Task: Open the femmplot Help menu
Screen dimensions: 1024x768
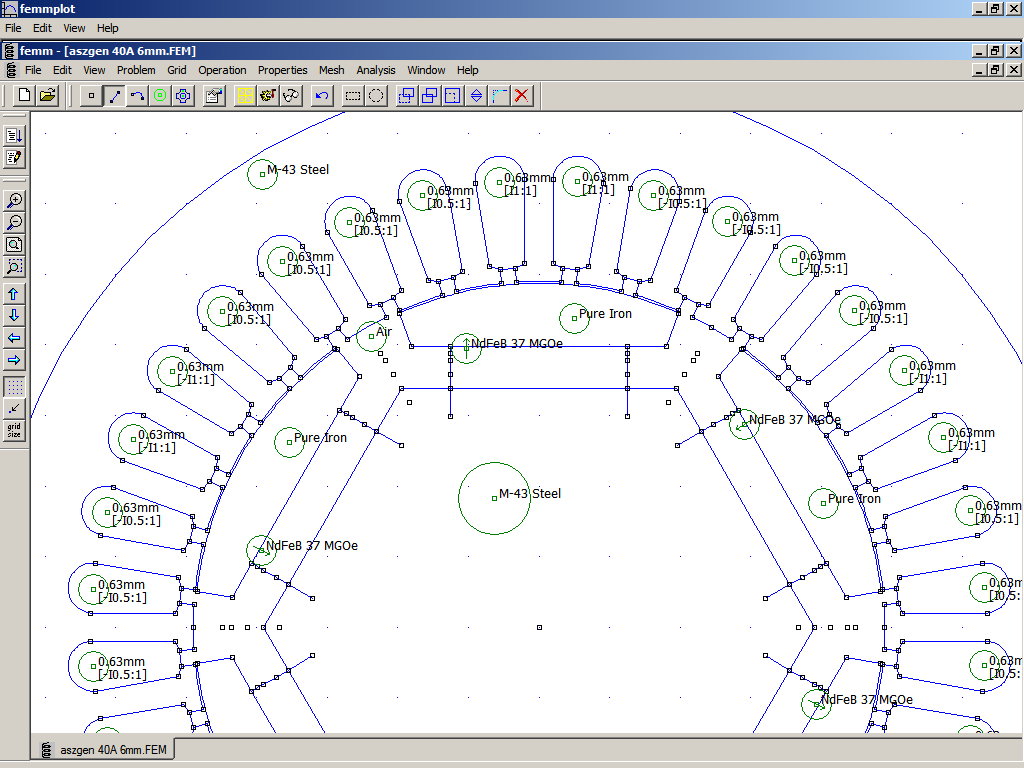Action: coord(107,28)
